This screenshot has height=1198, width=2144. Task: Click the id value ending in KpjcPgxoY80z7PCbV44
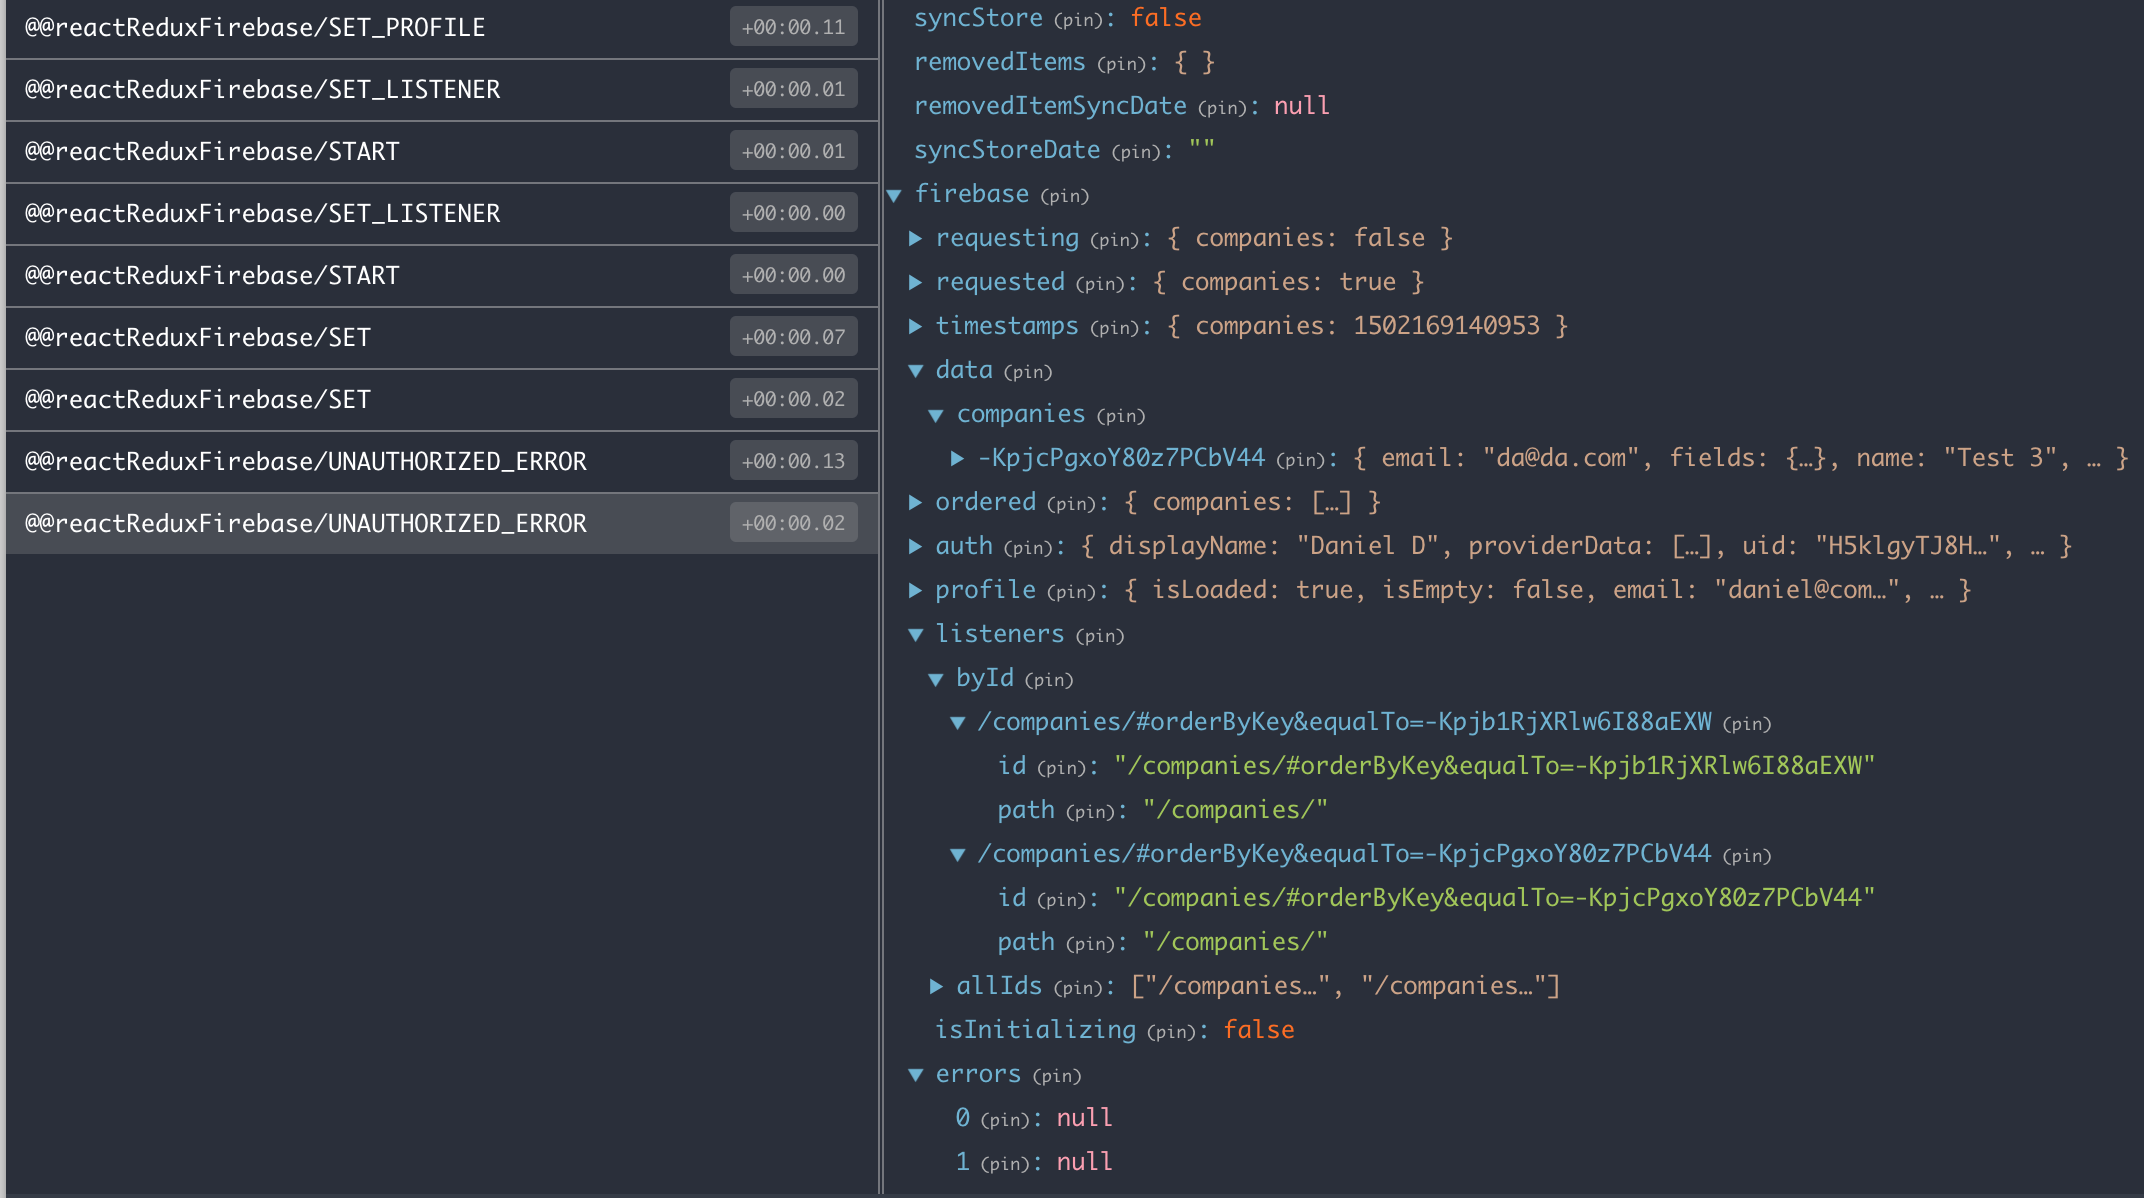pos(1494,898)
